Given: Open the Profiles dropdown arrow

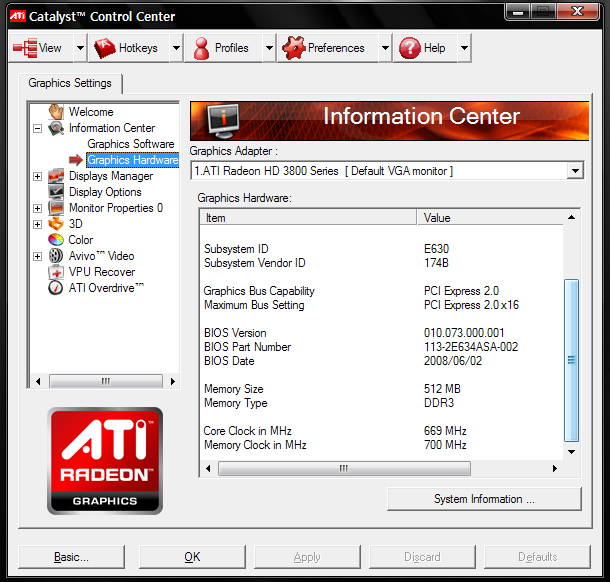Looking at the screenshot, I should click(269, 48).
